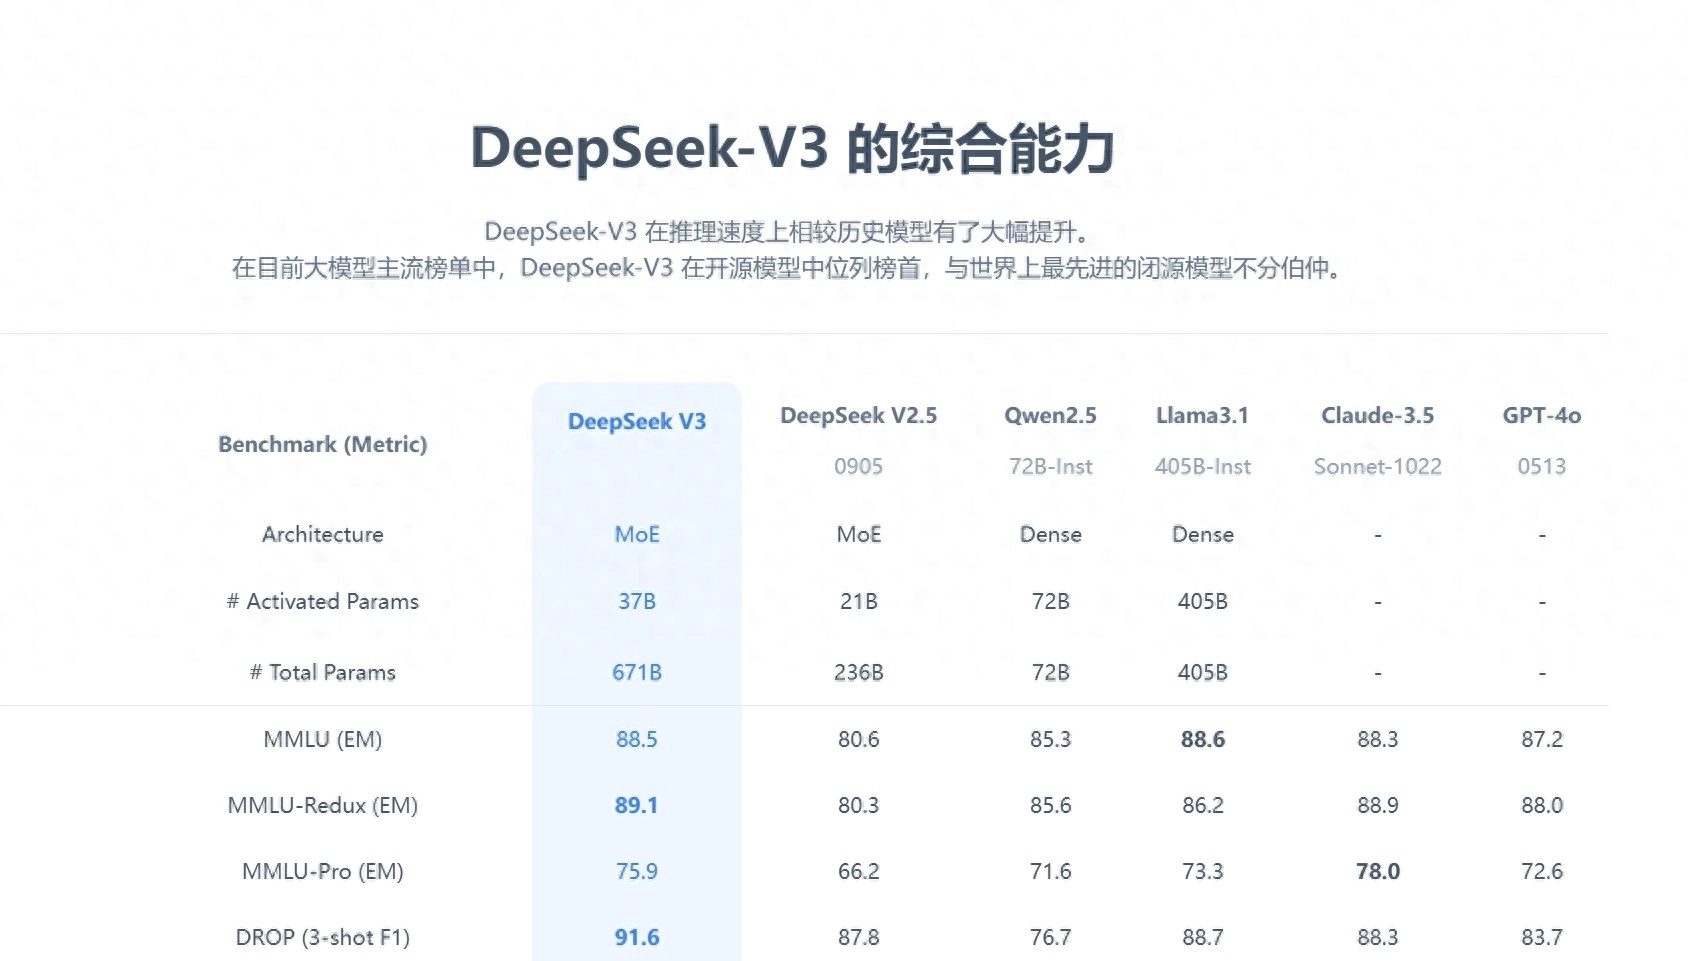Viewport: 1689px width, 961px height.
Task: Click the 'Architecture' row label
Action: [x=322, y=534]
